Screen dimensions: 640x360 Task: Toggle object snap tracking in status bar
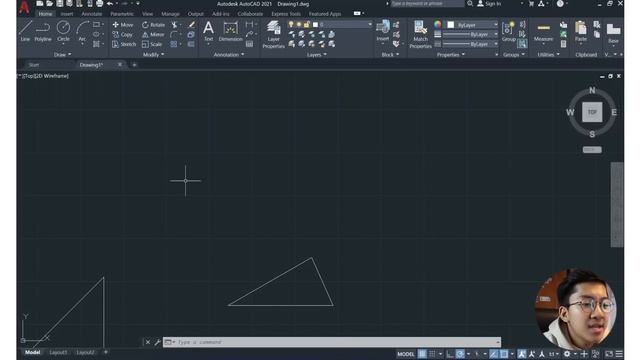(494, 354)
